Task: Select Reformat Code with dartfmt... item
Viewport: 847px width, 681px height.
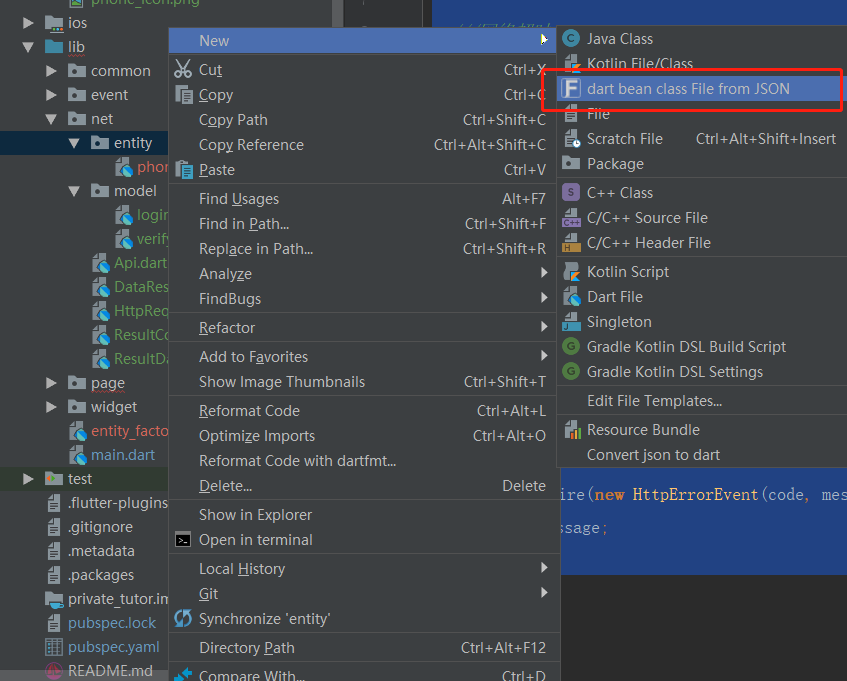Action: [362, 461]
